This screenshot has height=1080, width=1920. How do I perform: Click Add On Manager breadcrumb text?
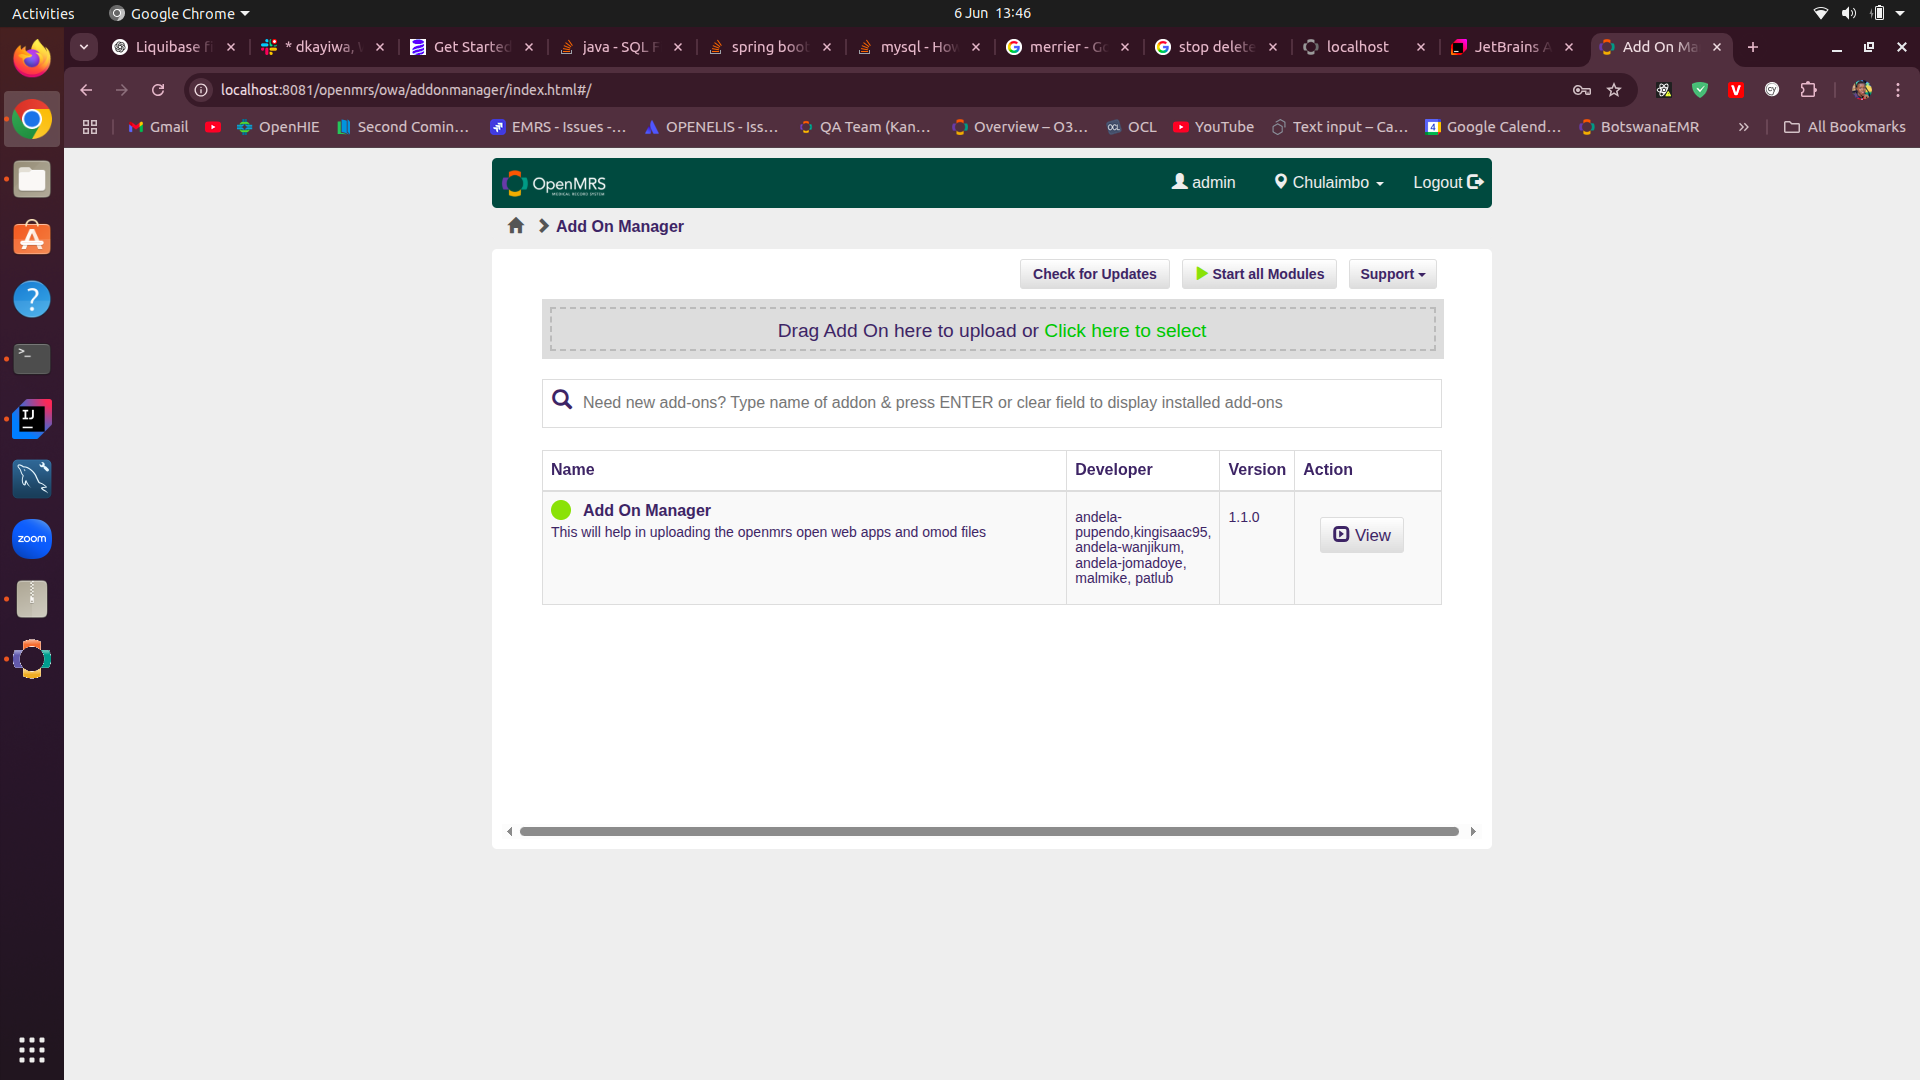[x=620, y=226]
